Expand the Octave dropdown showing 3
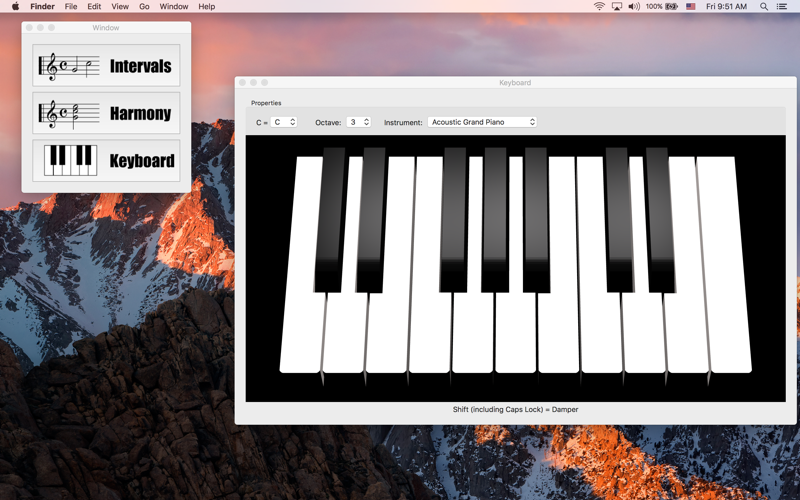This screenshot has height=500, width=800. point(359,122)
